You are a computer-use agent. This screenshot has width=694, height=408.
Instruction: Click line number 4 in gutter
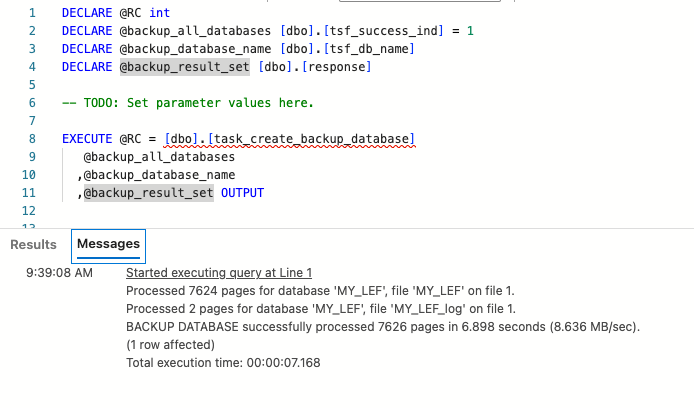pyautogui.click(x=32, y=67)
